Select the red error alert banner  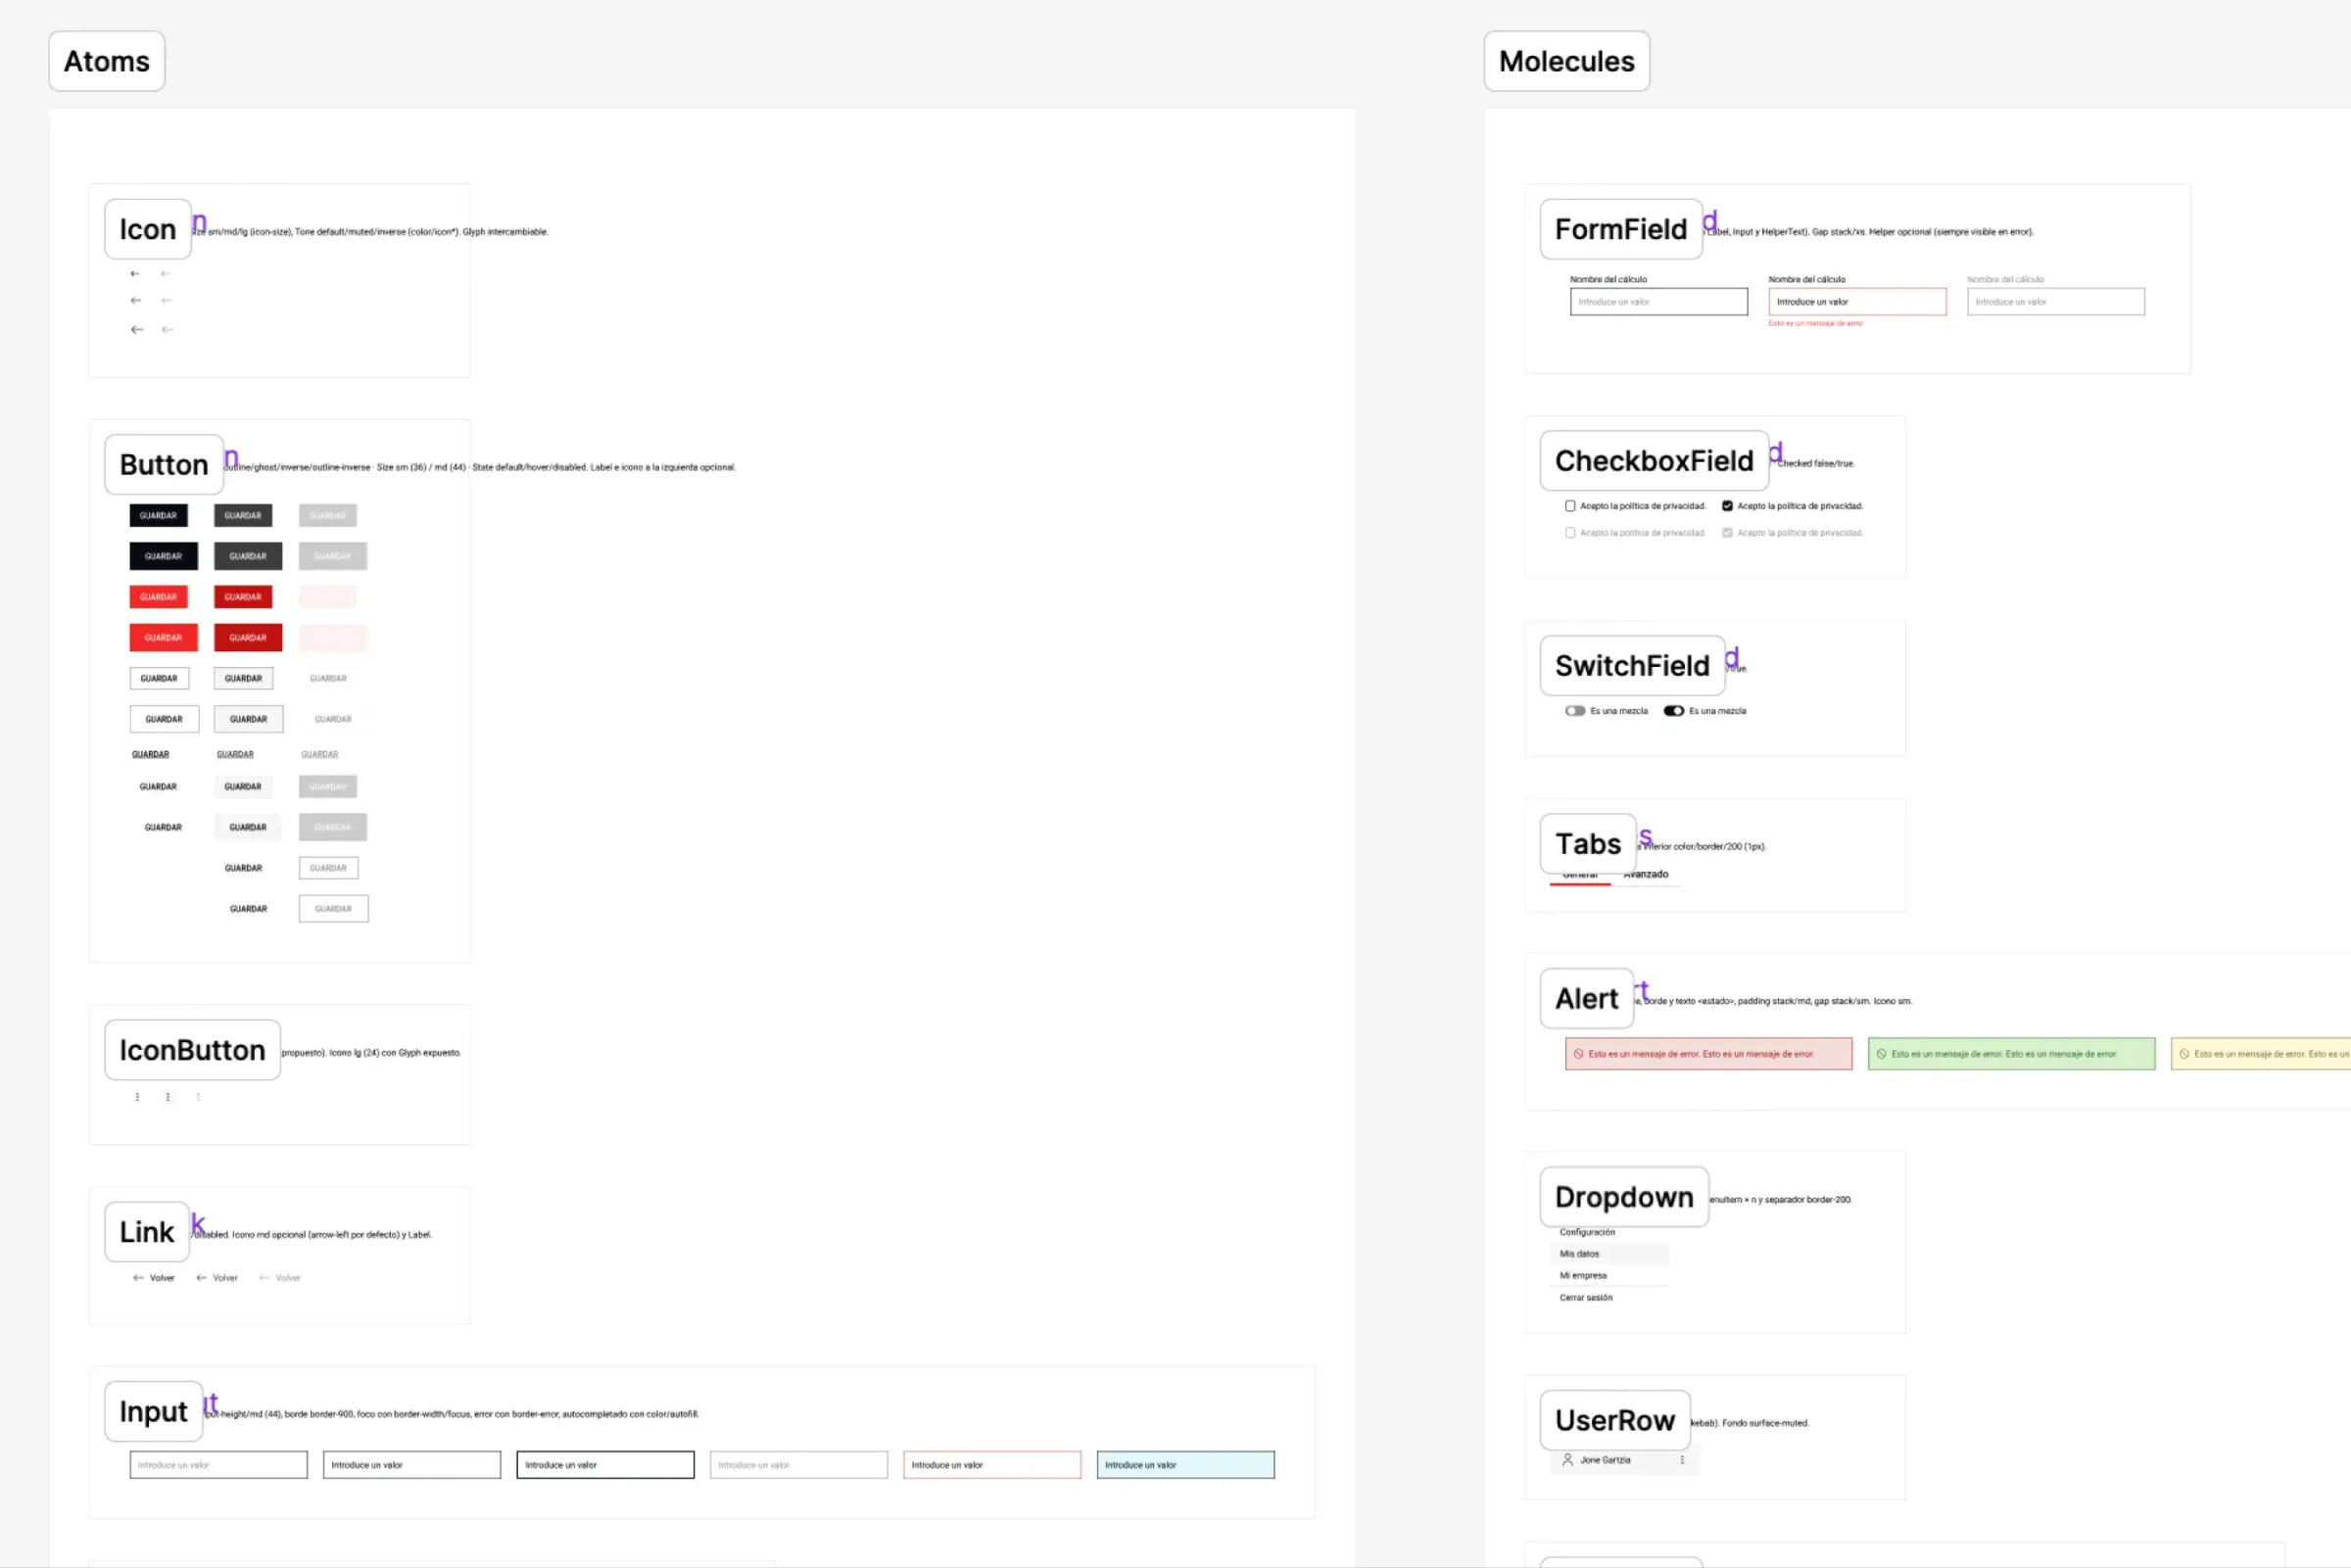click(x=1709, y=1054)
